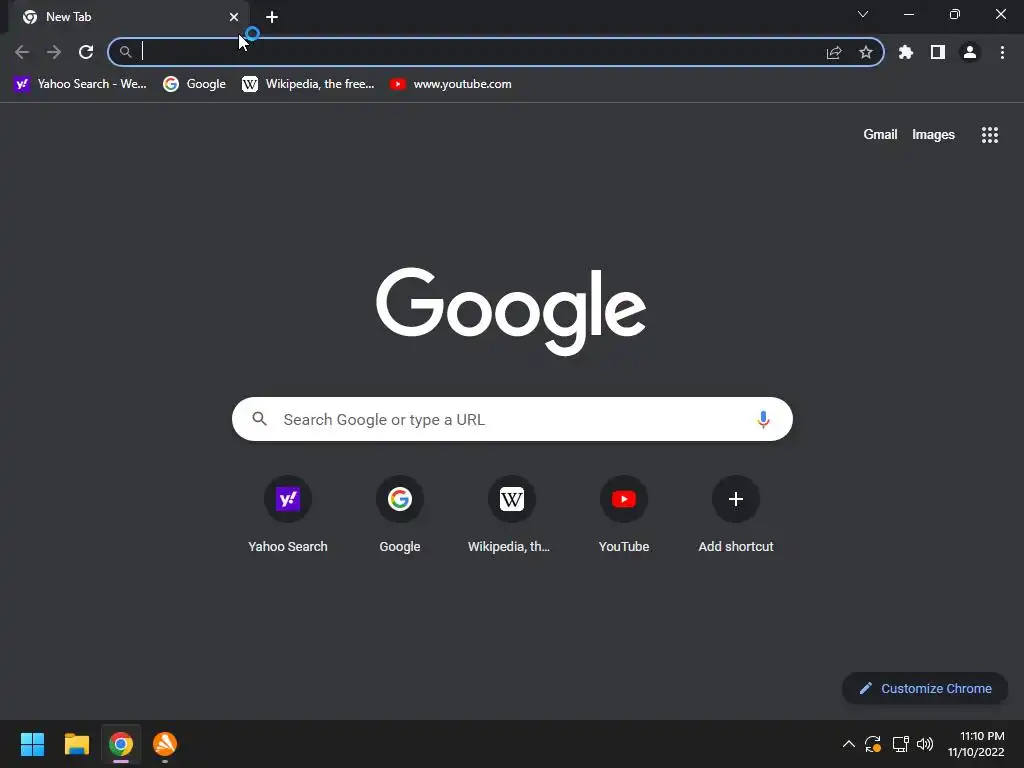Open the Extensions puzzle icon
This screenshot has width=1024, height=768.
click(x=906, y=52)
